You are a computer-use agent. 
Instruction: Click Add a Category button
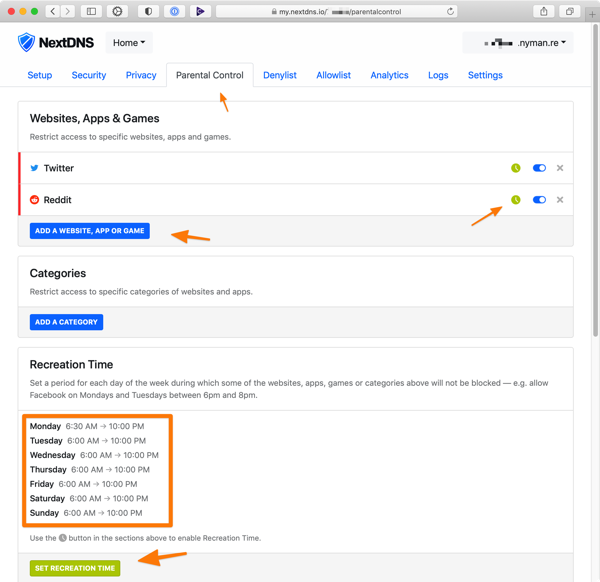pos(66,322)
